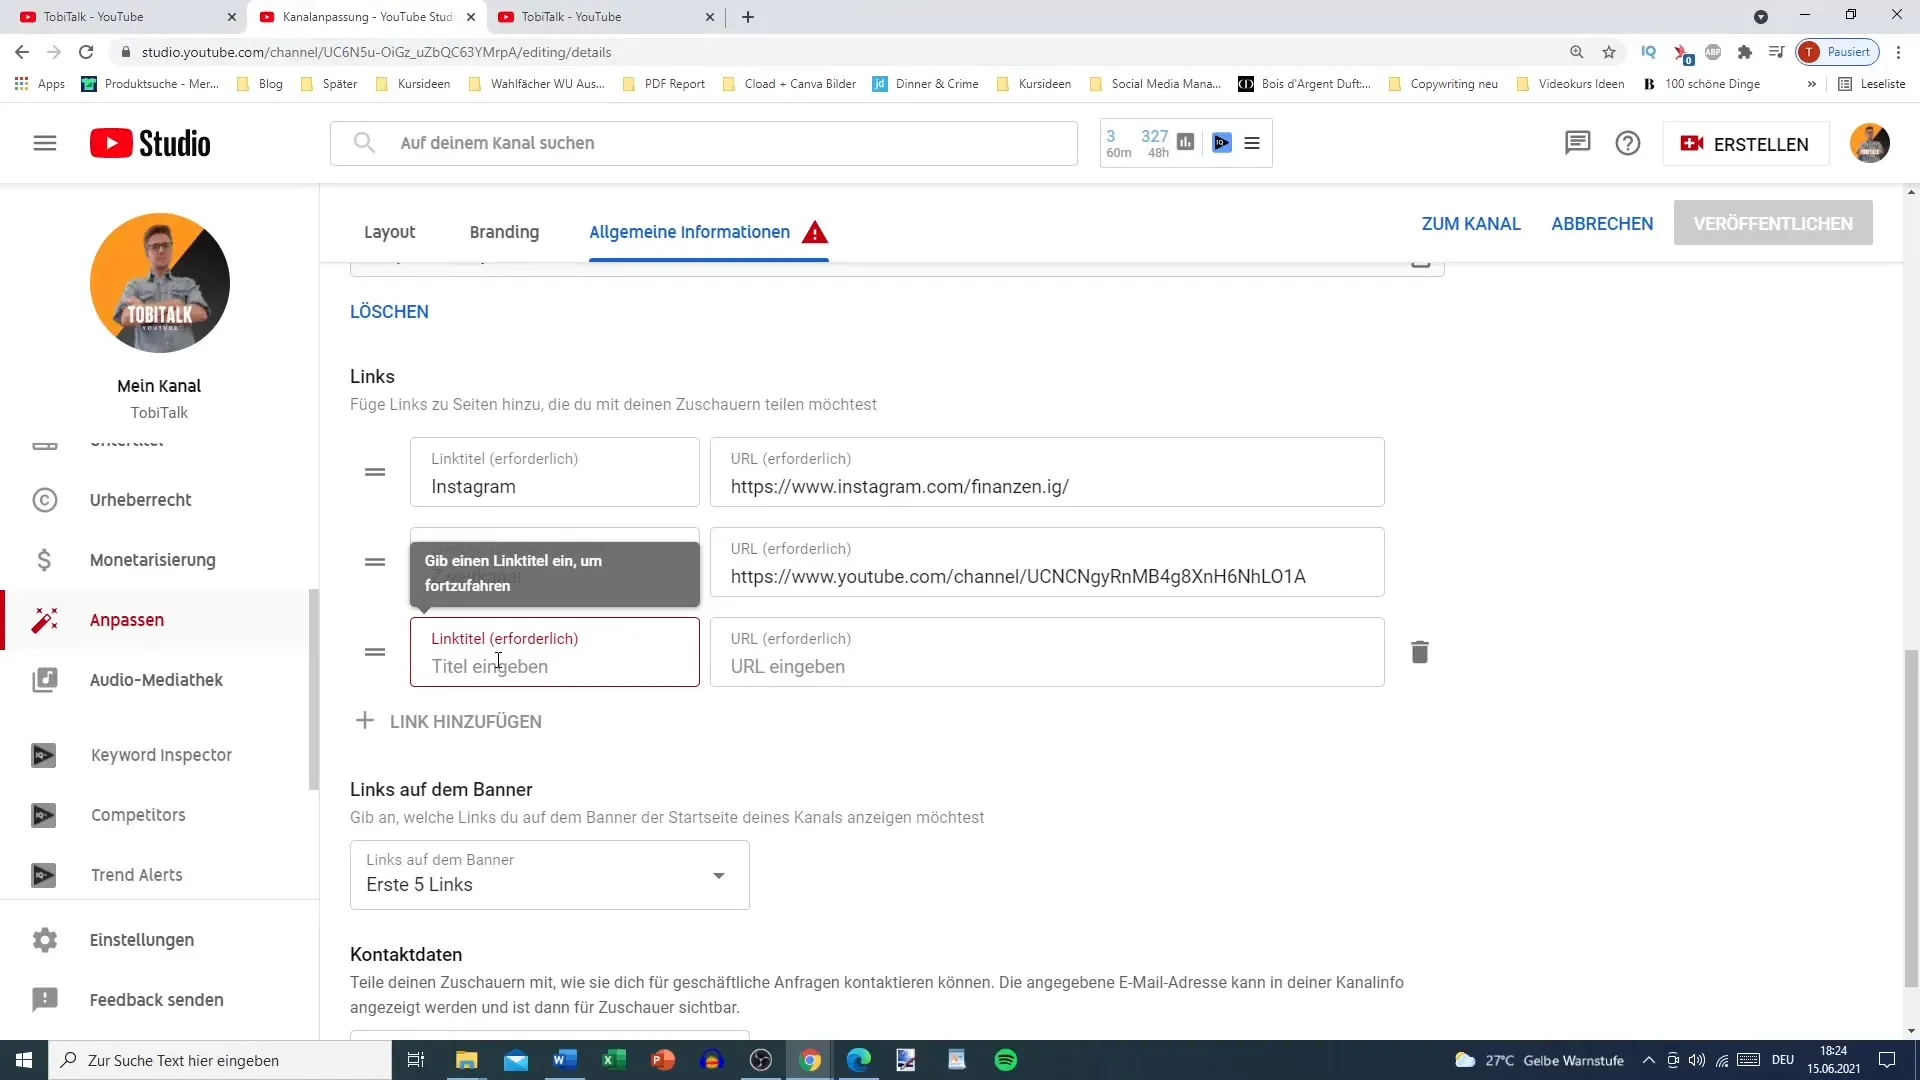
Task: Click the drag handle of YouTube channel link row
Action: pos(375,562)
